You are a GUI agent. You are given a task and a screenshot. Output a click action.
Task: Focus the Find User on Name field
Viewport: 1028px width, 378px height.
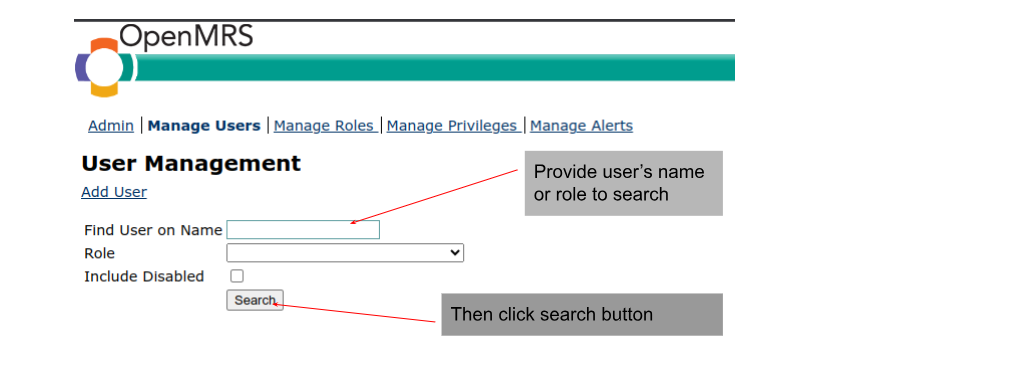pyautogui.click(x=303, y=230)
